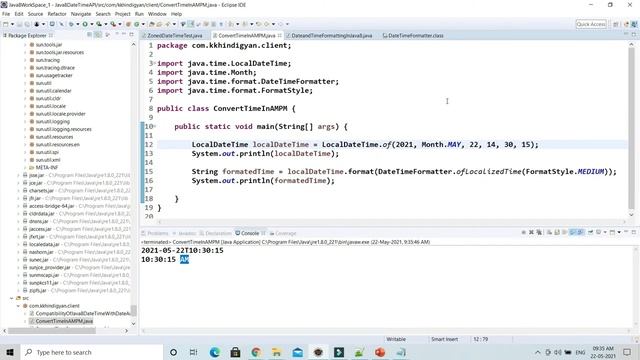Viewport: 640px width, 360px height.
Task: Click the Pin Console icon
Action: pyautogui.click(x=590, y=232)
